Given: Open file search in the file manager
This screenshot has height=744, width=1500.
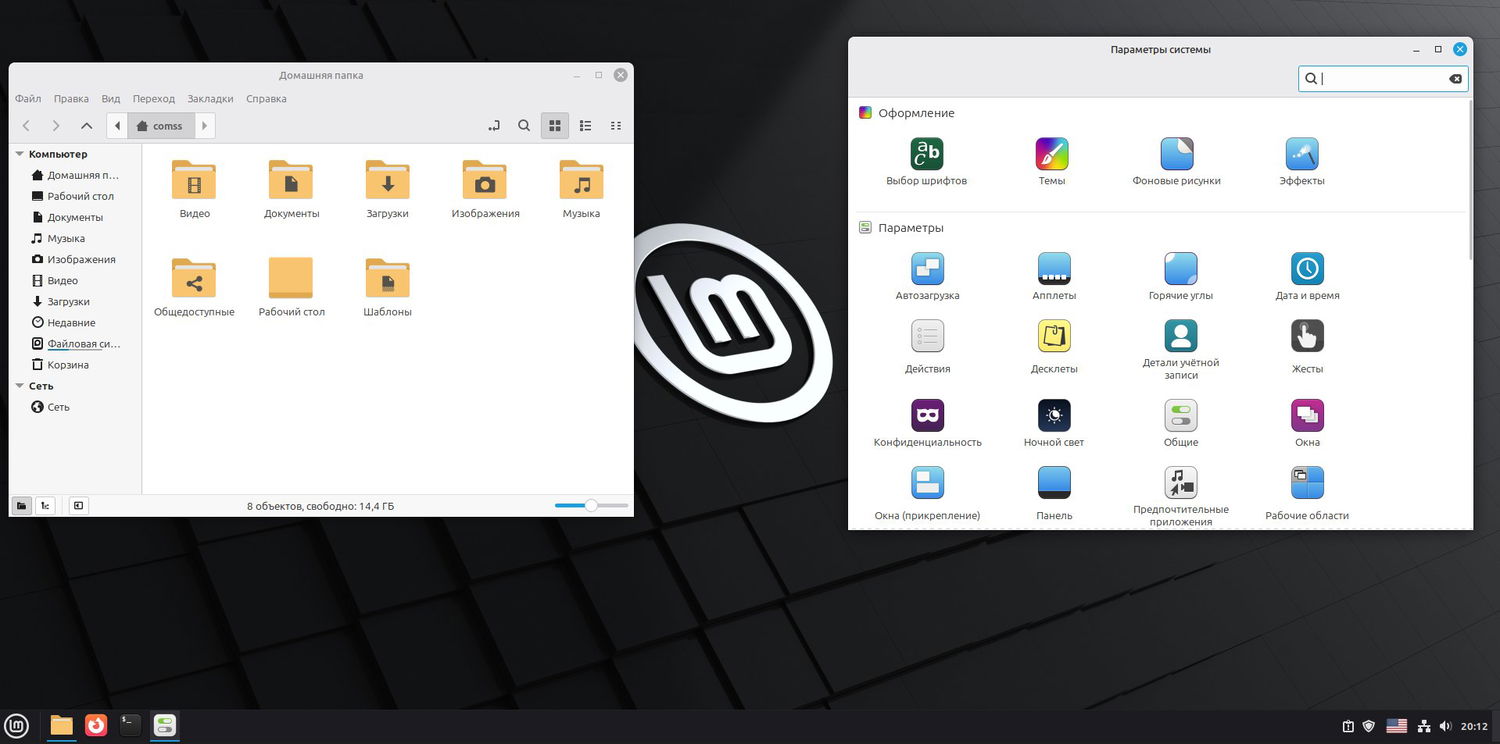Looking at the screenshot, I should click(x=524, y=126).
